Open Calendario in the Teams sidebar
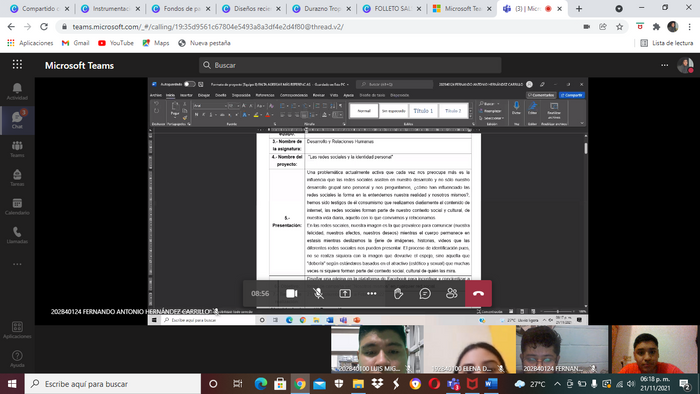This screenshot has width=700, height=394. coord(17,207)
